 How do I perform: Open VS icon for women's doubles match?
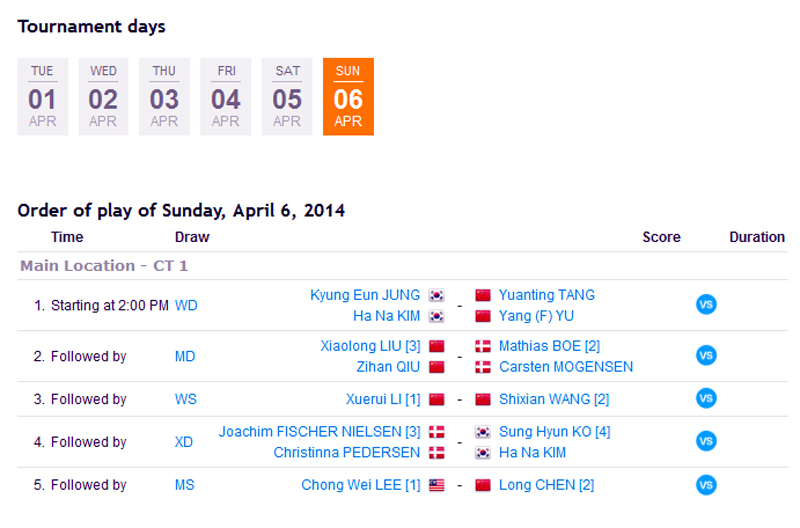(x=706, y=305)
